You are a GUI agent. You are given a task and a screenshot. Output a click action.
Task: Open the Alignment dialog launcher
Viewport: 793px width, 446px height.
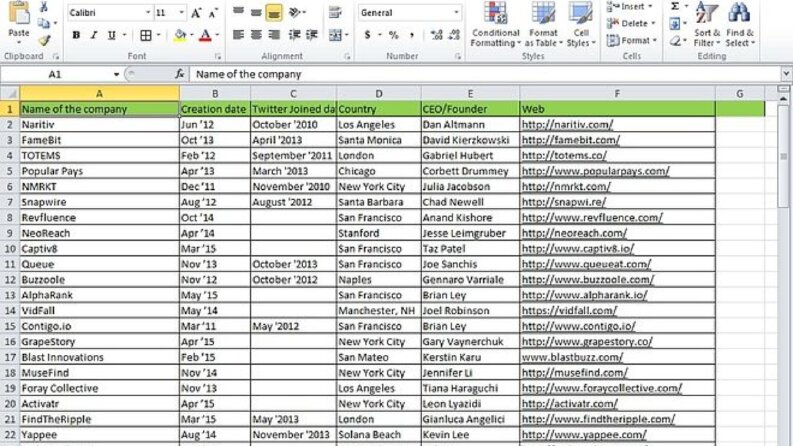tap(347, 56)
